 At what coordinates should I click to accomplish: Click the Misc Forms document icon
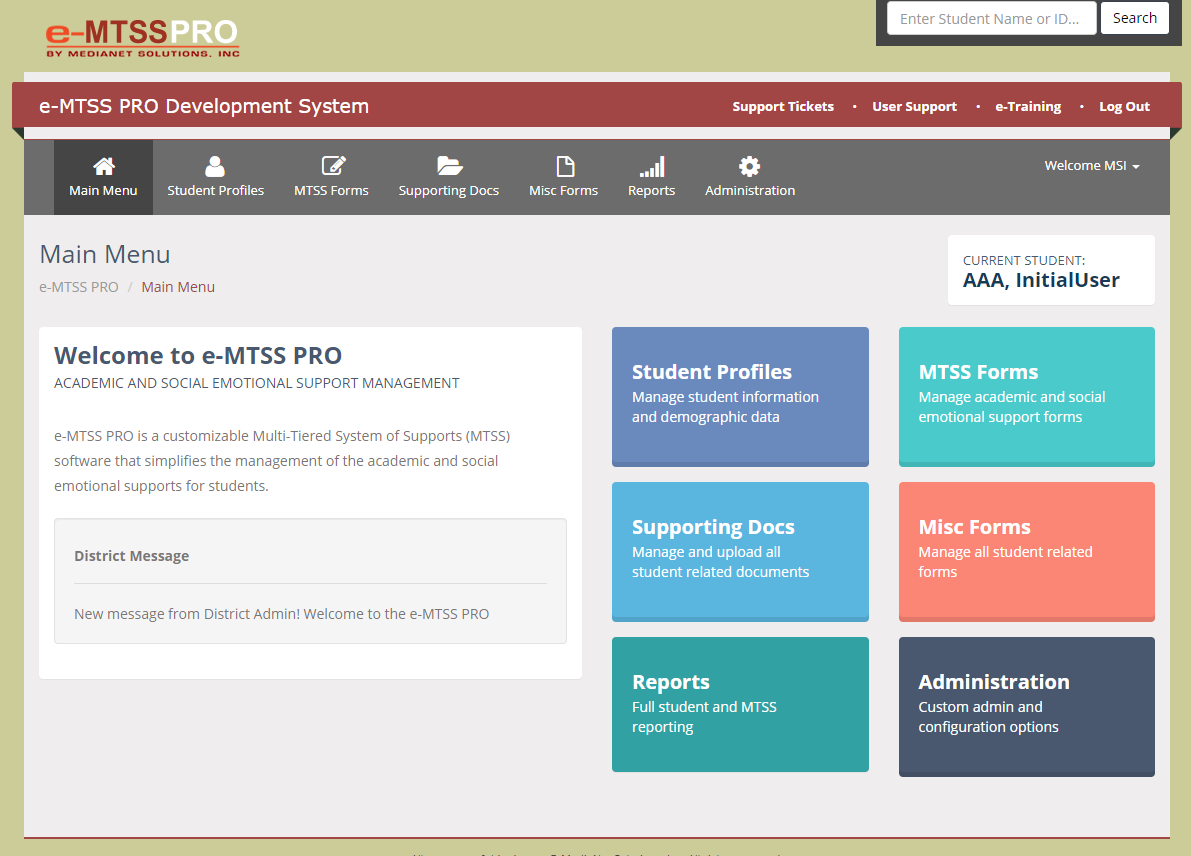click(x=565, y=166)
